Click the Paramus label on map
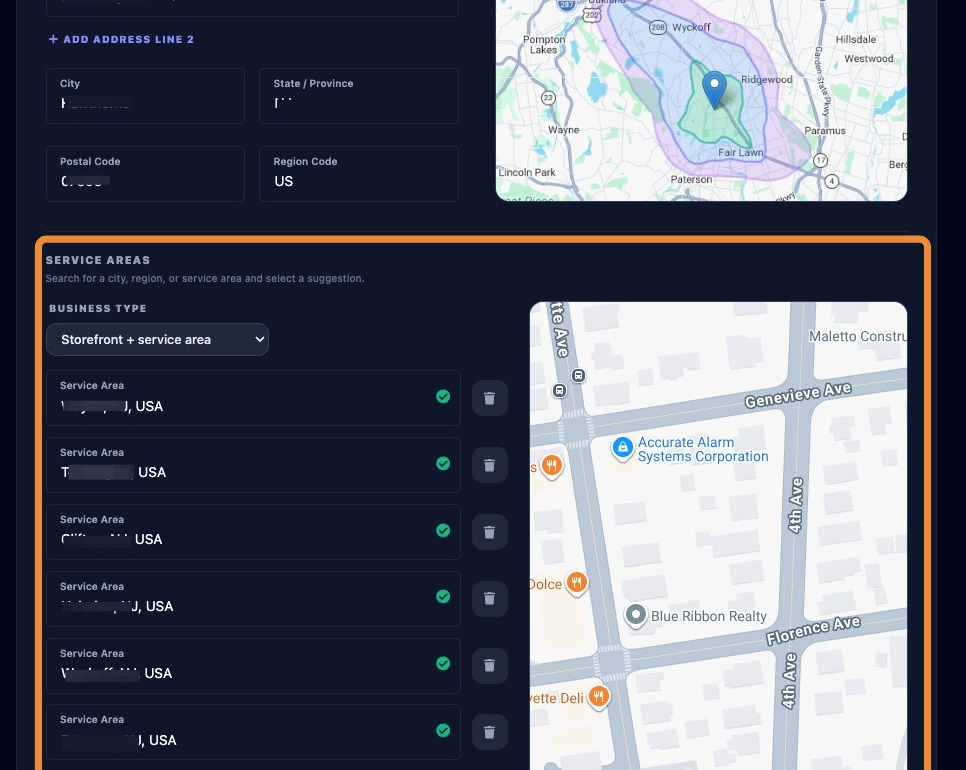 (x=825, y=131)
